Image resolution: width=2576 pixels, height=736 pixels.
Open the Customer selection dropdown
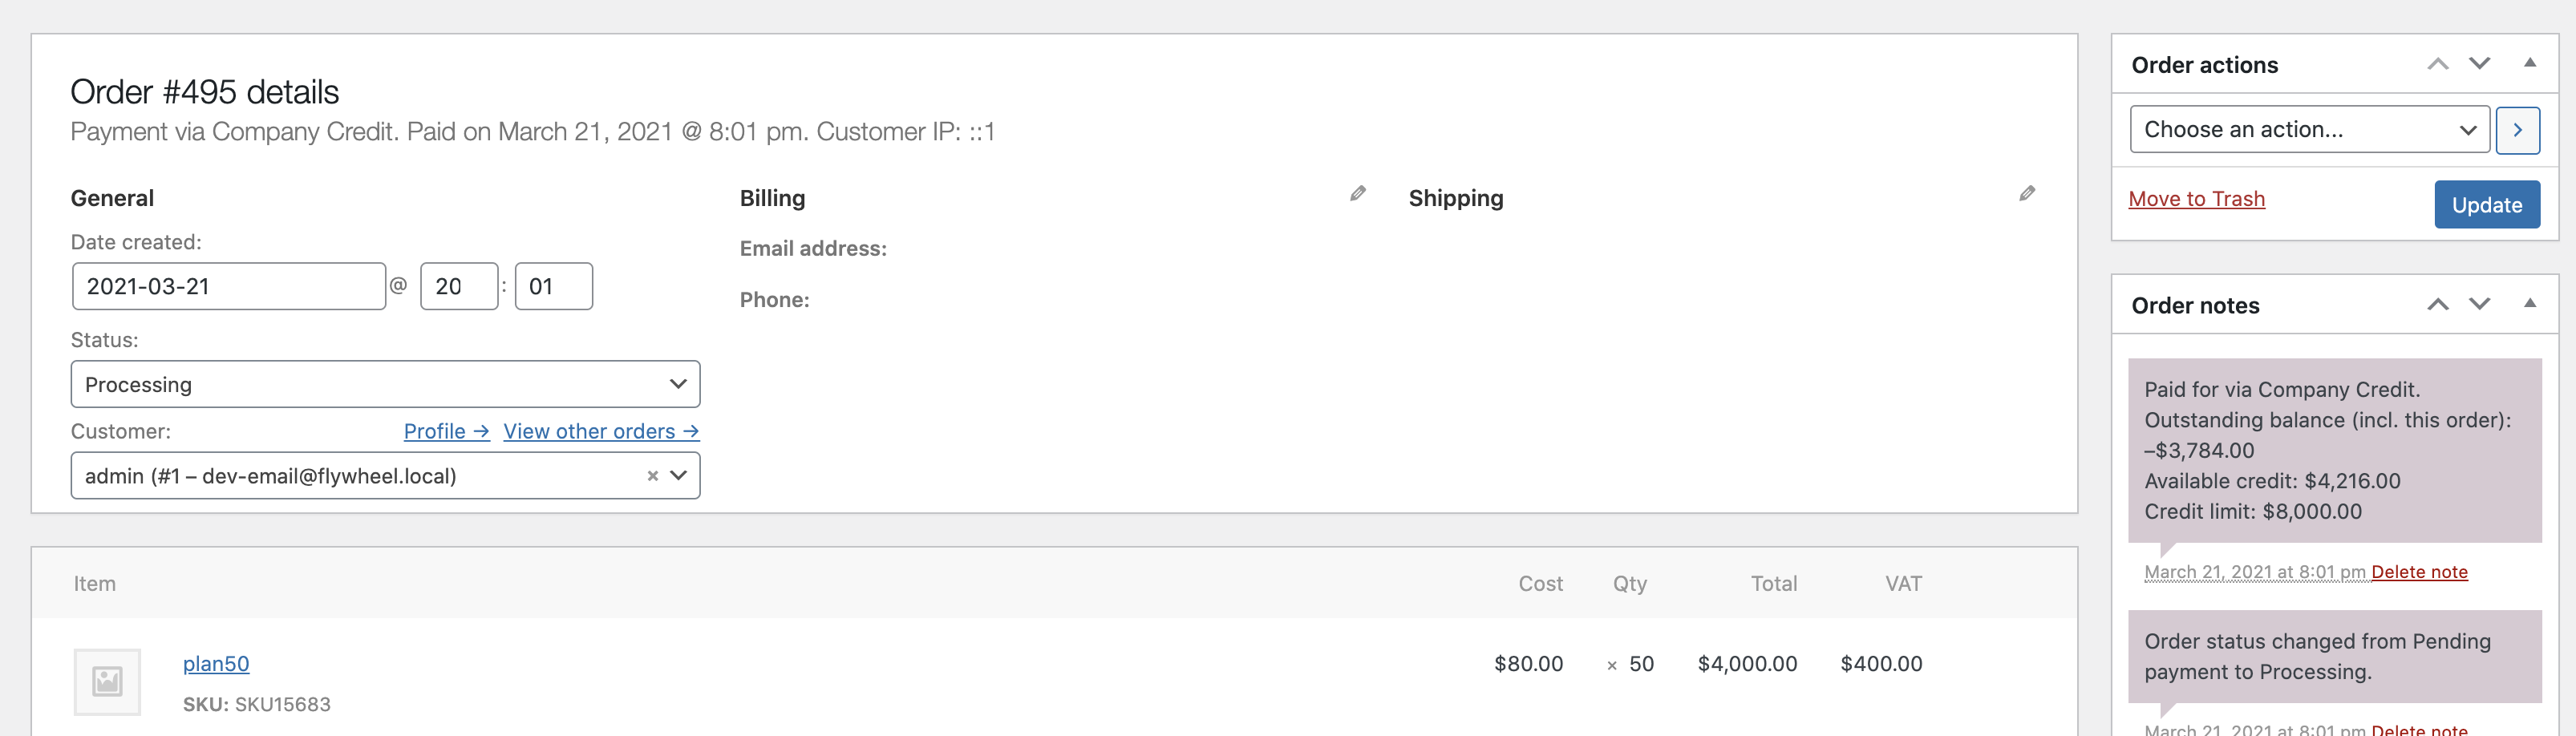(678, 476)
